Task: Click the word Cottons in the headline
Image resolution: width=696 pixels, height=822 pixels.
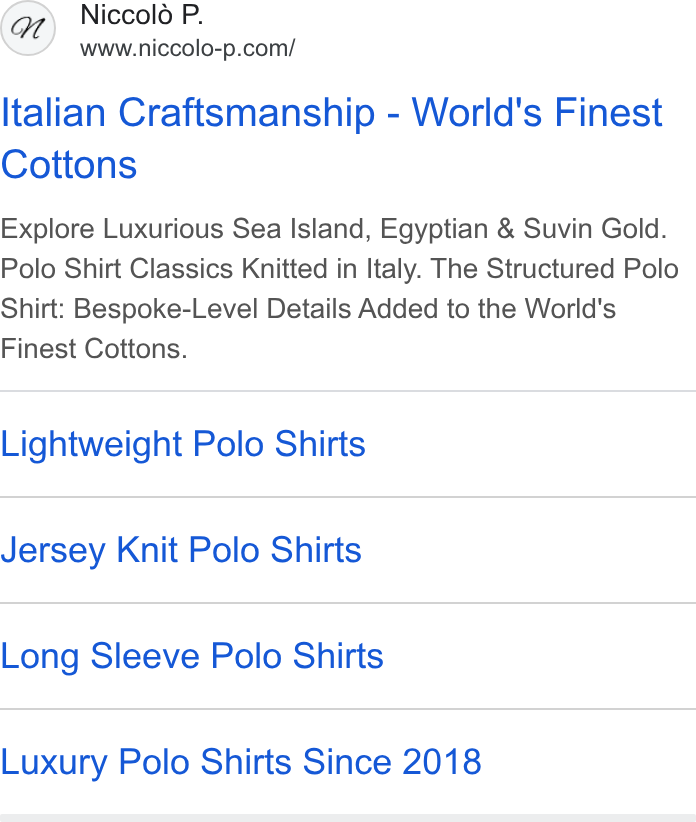Action: coord(69,165)
